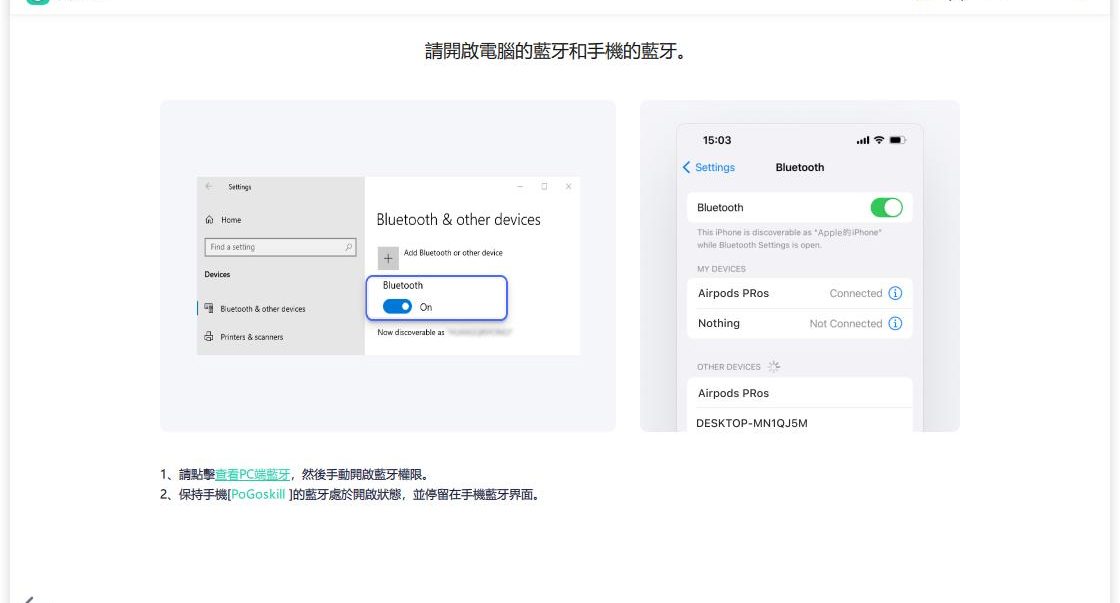Click the back arrow in Windows Settings header
The image size is (1120, 603).
[x=209, y=187]
